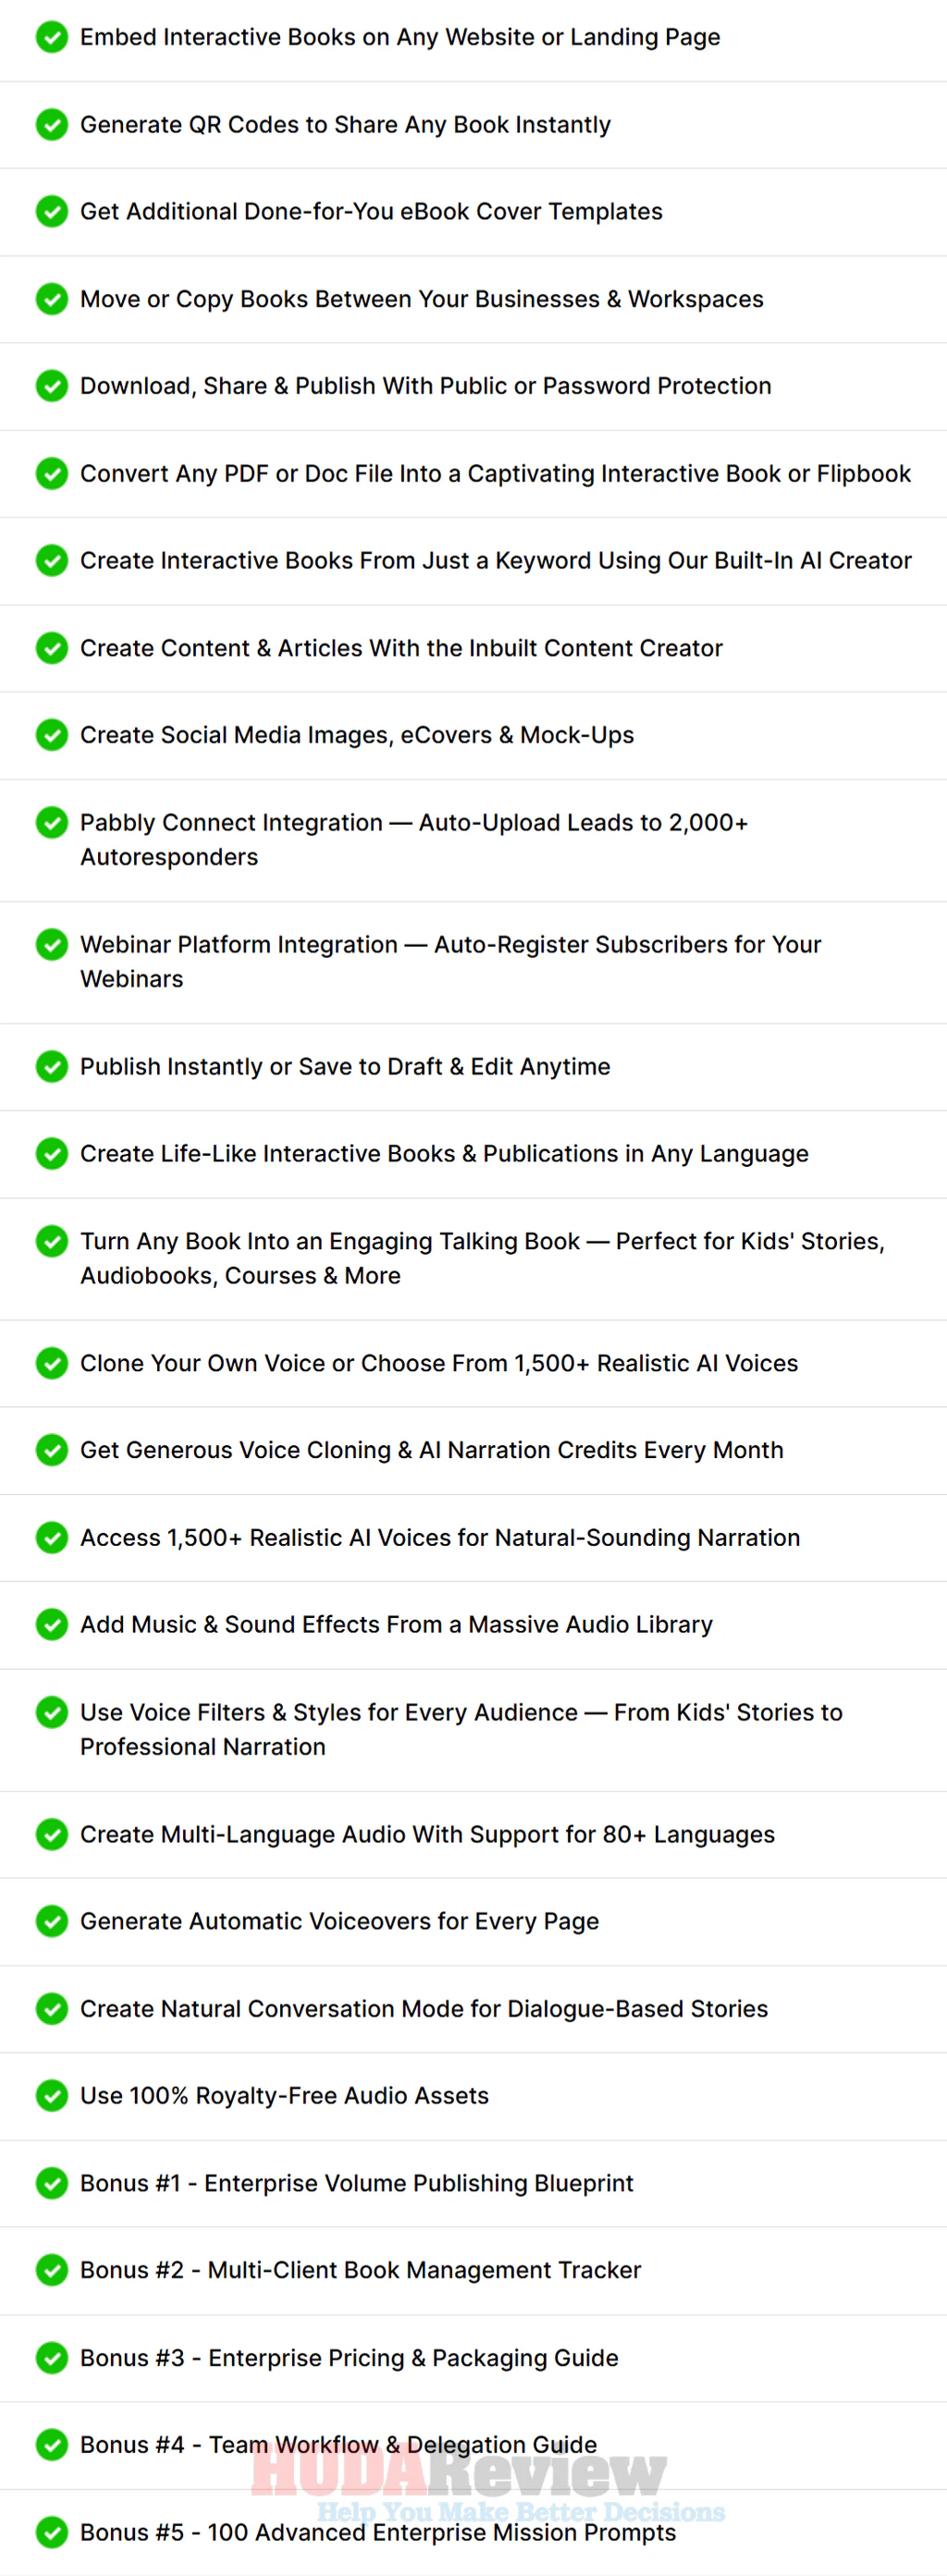Click the Turn Any Book Into Talking Book item
The height and width of the screenshot is (2576, 947).
482,1258
